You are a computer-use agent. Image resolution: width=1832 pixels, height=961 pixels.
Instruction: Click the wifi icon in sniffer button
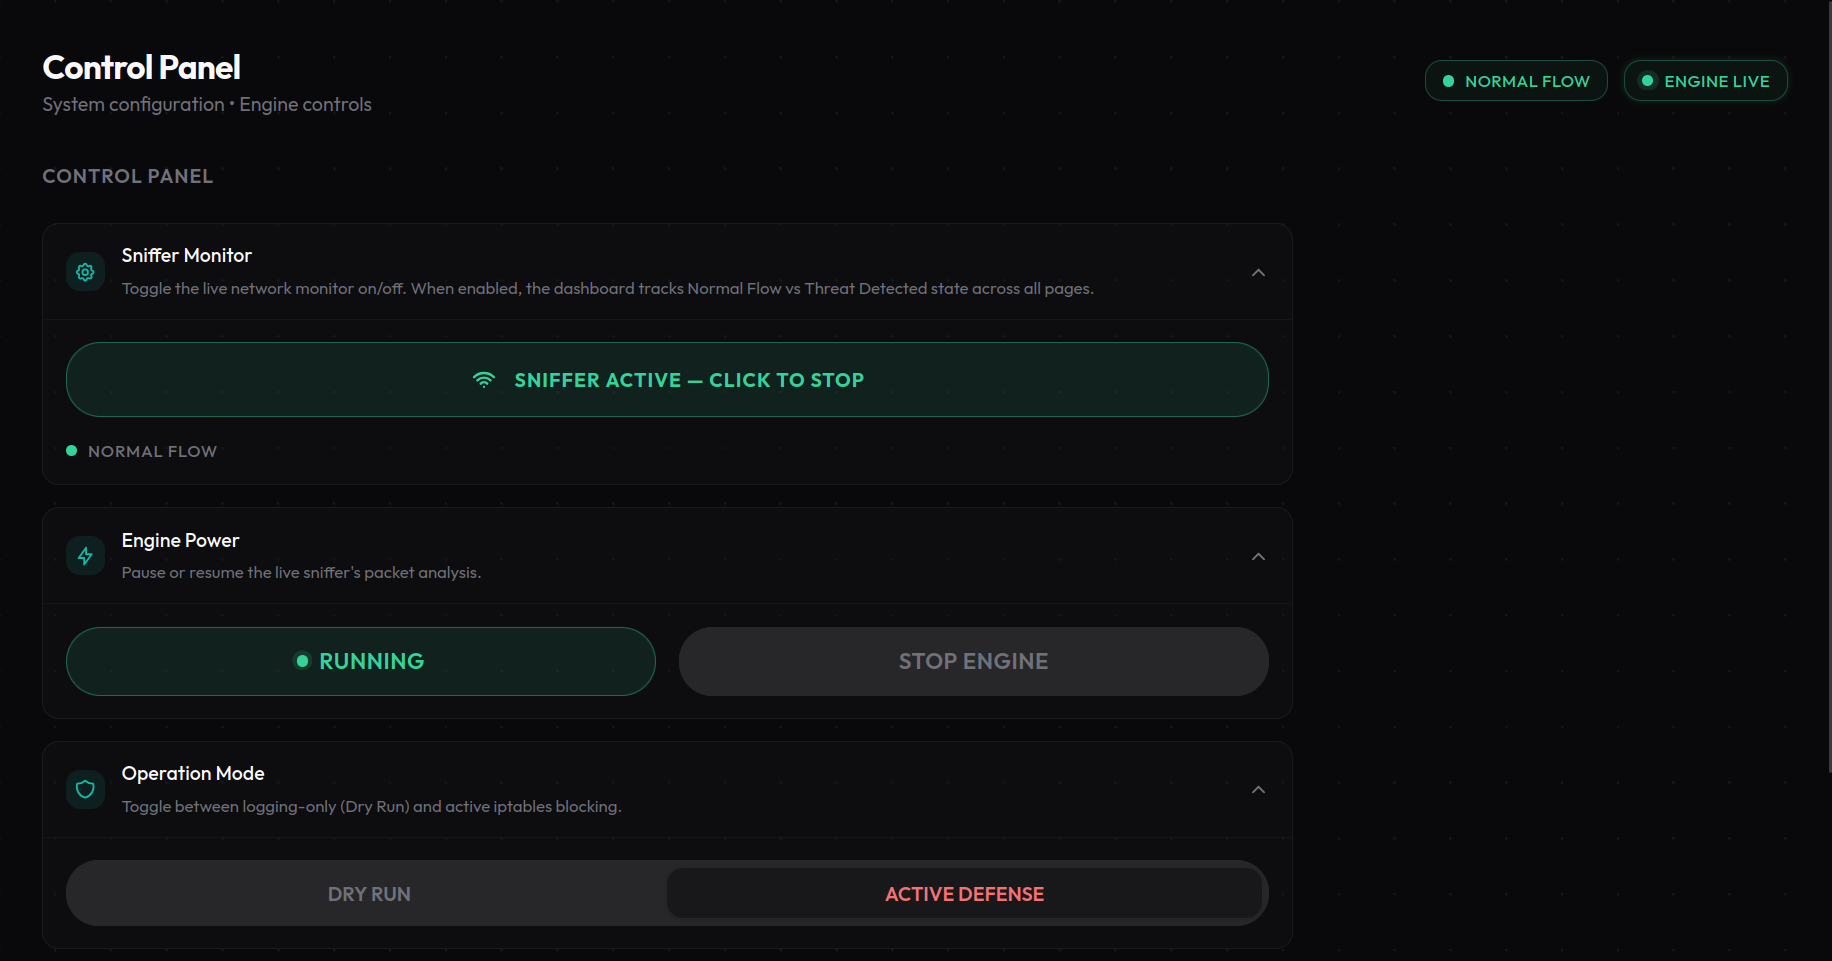pyautogui.click(x=484, y=380)
